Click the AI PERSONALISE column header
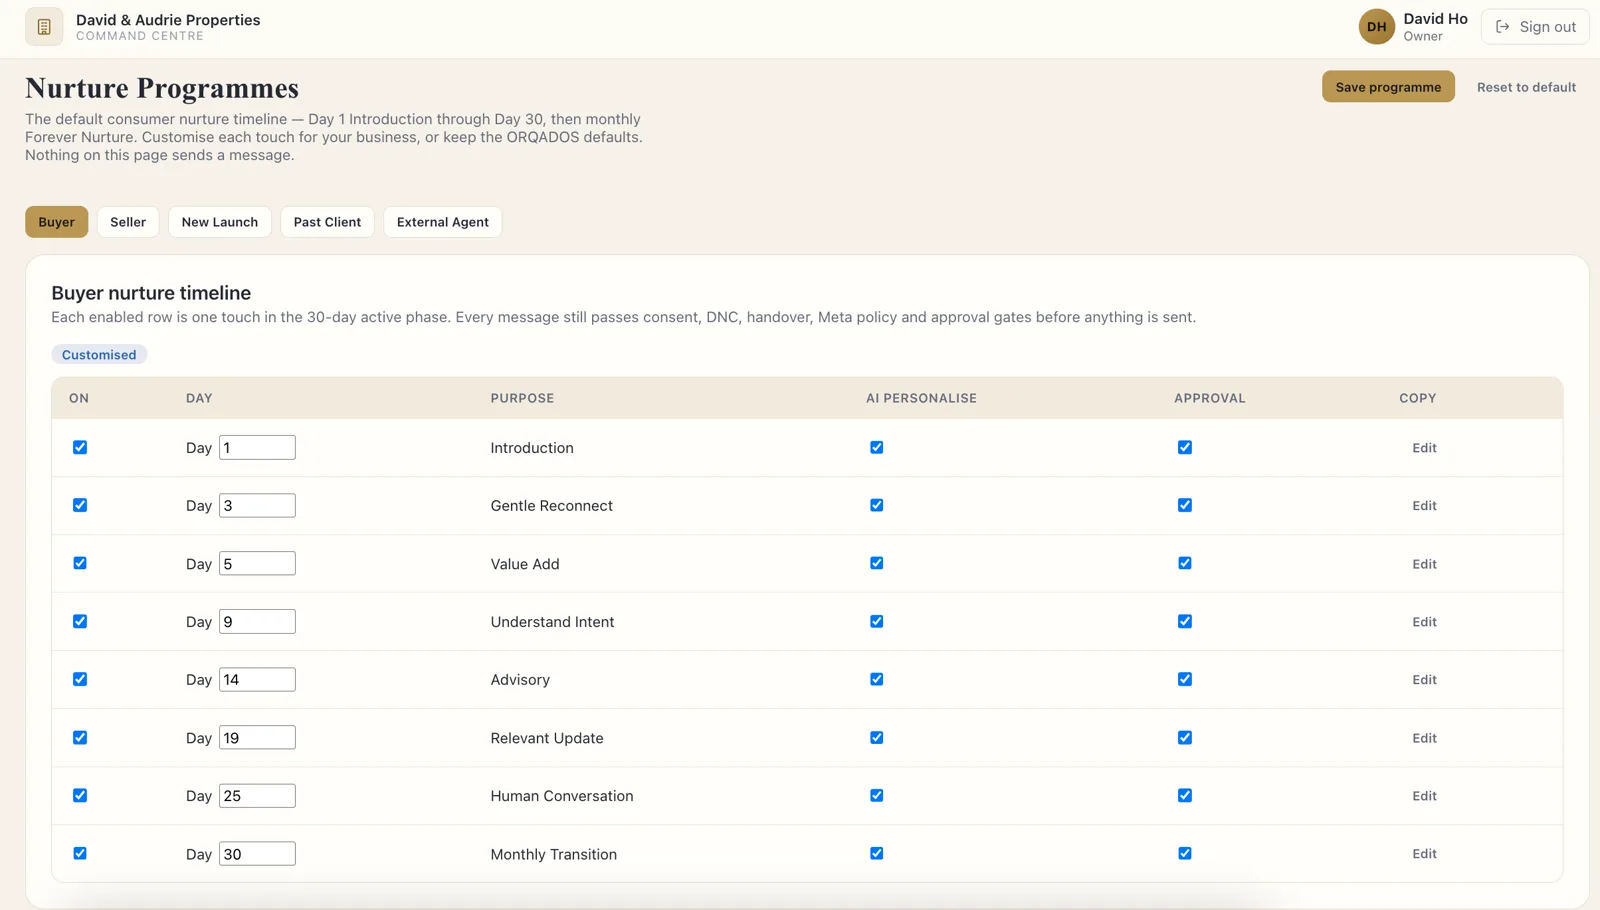Viewport: 1600px width, 910px height. [x=921, y=398]
